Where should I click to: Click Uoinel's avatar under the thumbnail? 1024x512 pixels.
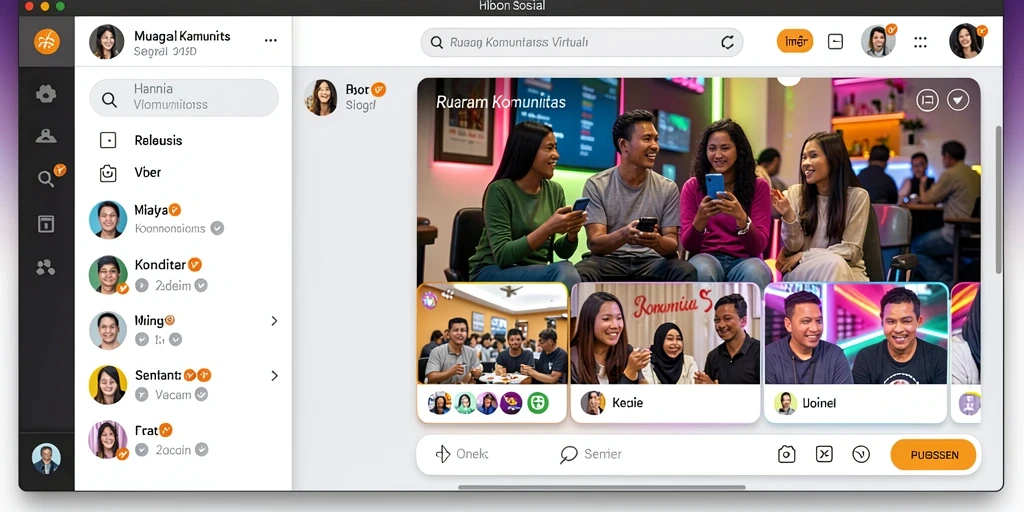pyautogui.click(x=786, y=403)
